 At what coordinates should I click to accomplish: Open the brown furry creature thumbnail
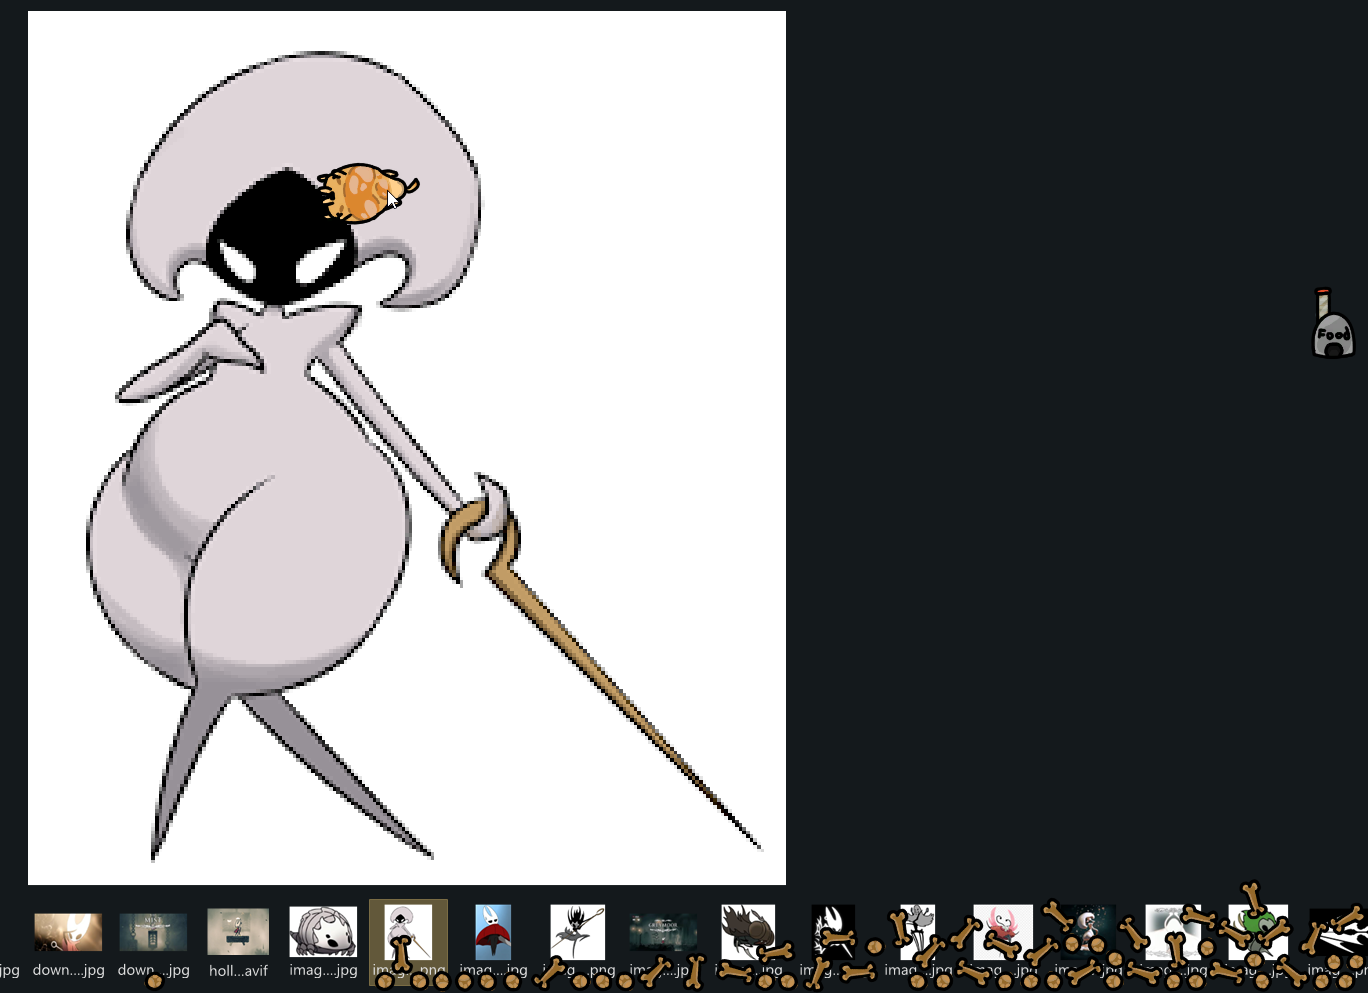[x=748, y=932]
